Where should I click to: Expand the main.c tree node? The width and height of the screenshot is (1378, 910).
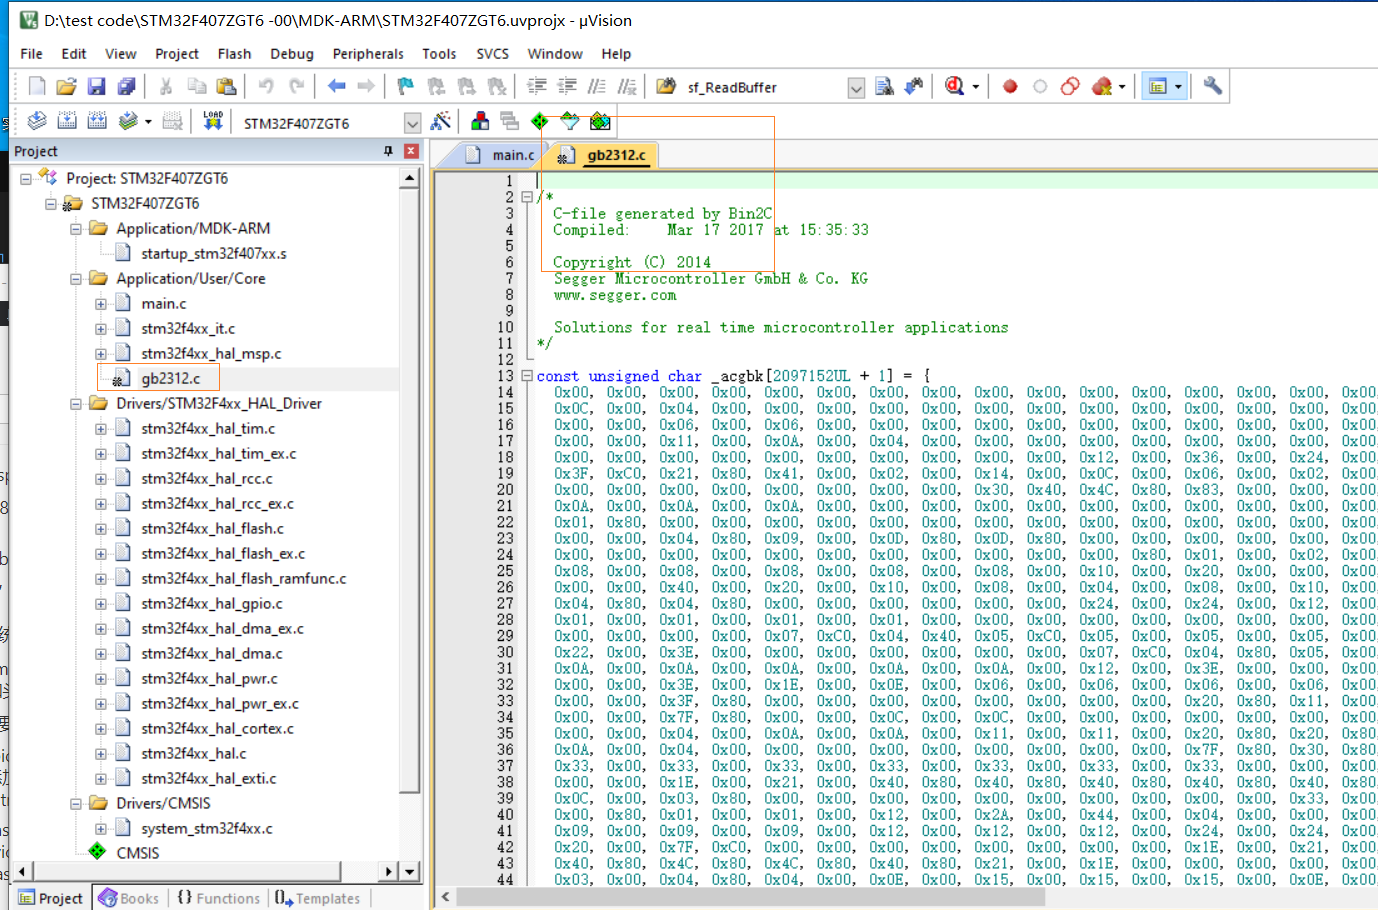[102, 303]
